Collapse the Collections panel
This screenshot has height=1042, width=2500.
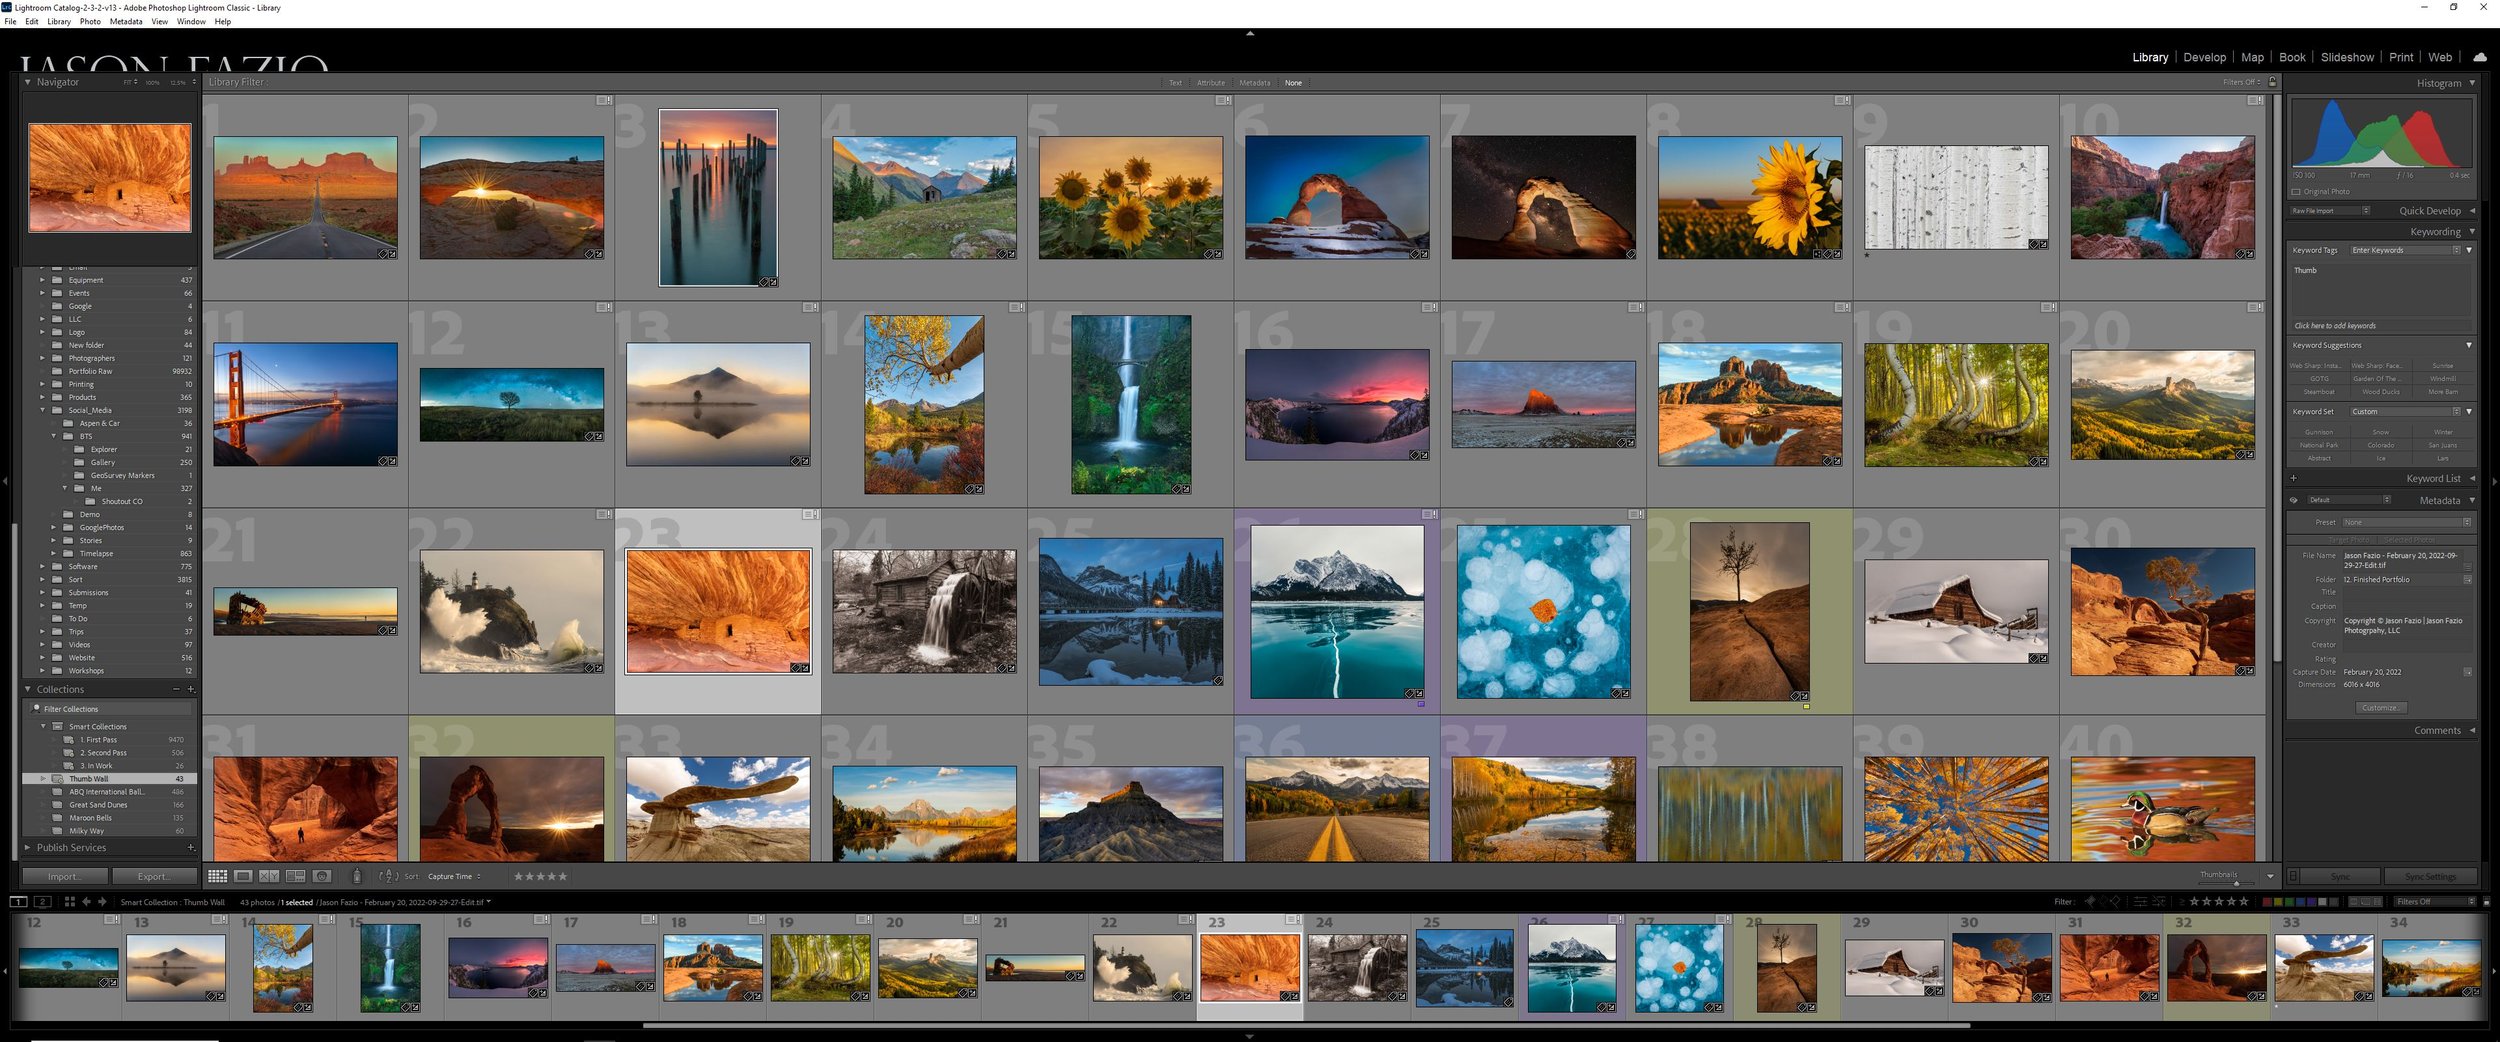(x=28, y=689)
